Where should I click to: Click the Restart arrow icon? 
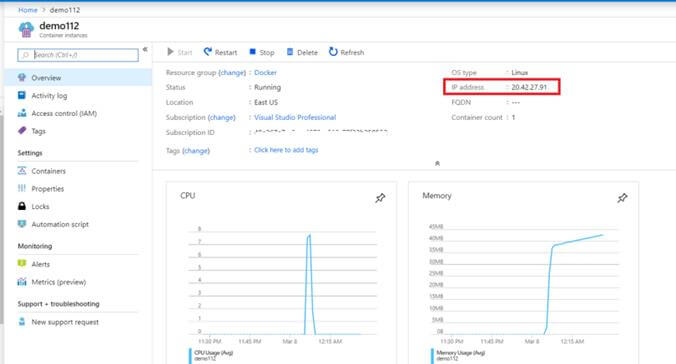point(208,52)
